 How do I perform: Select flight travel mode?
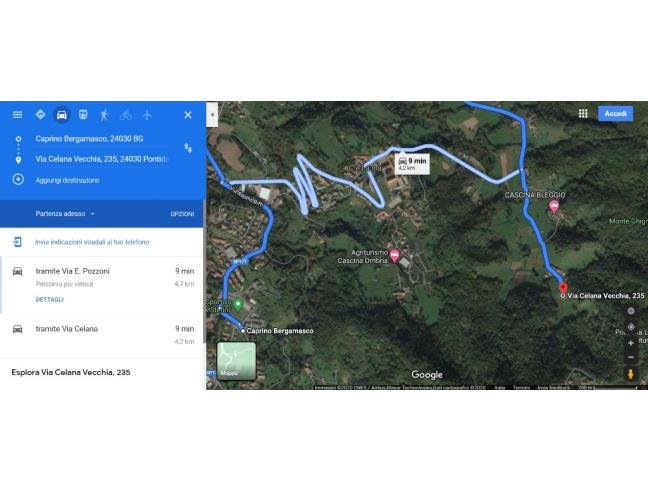(x=147, y=115)
